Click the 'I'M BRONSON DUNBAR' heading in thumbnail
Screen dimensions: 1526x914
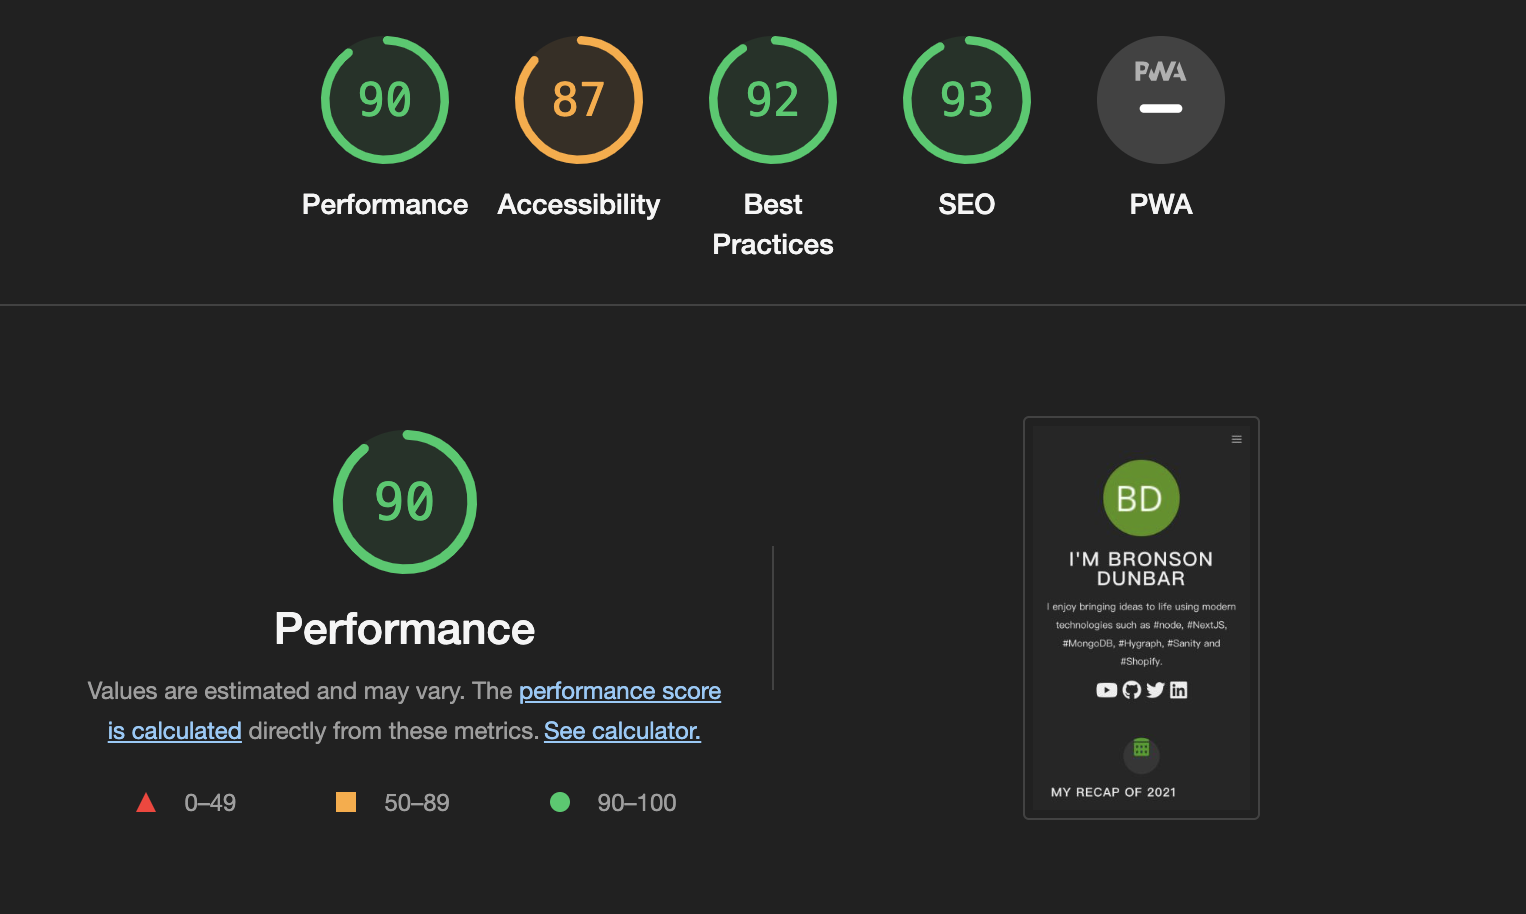[1141, 568]
